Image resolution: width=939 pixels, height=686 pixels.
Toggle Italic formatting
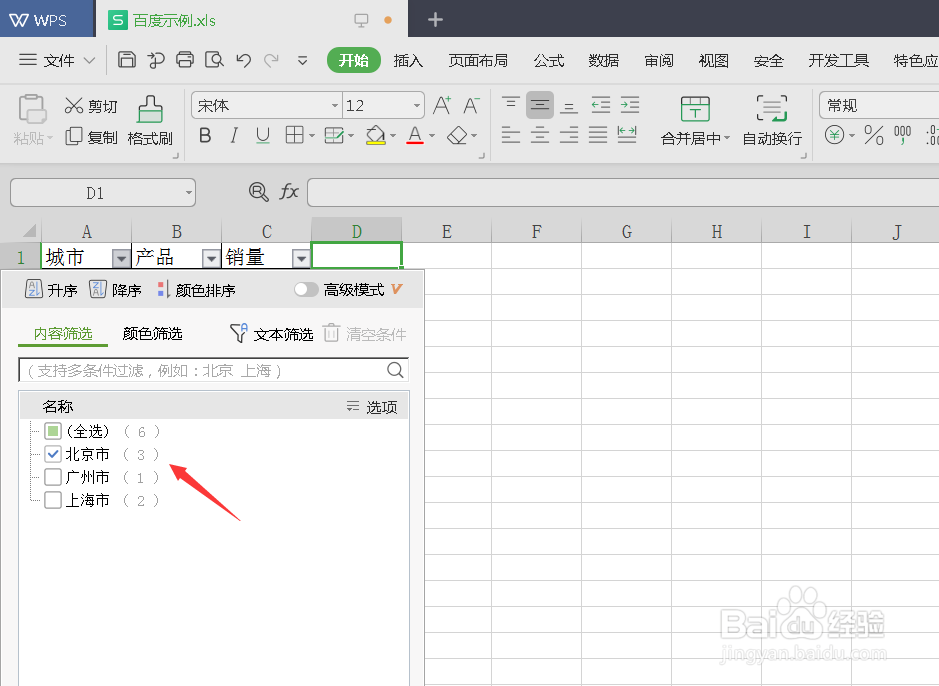(234, 136)
